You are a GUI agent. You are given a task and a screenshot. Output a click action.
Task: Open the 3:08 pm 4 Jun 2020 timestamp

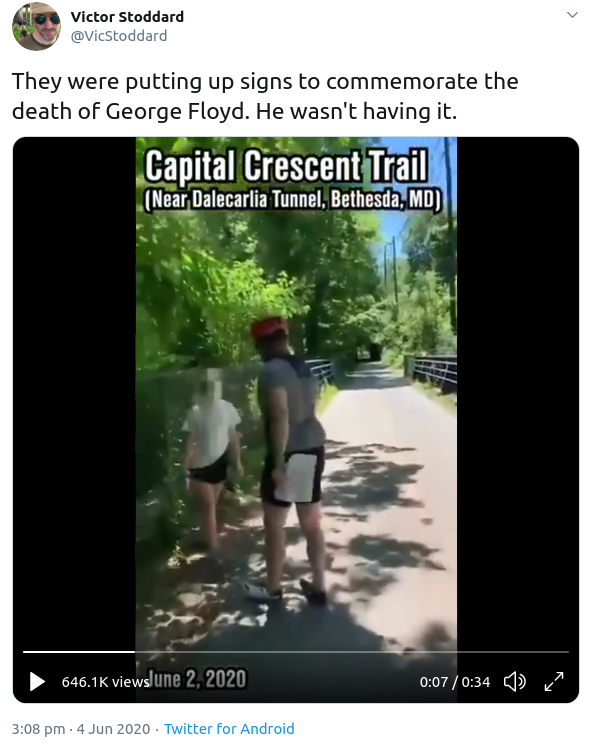(x=81, y=728)
